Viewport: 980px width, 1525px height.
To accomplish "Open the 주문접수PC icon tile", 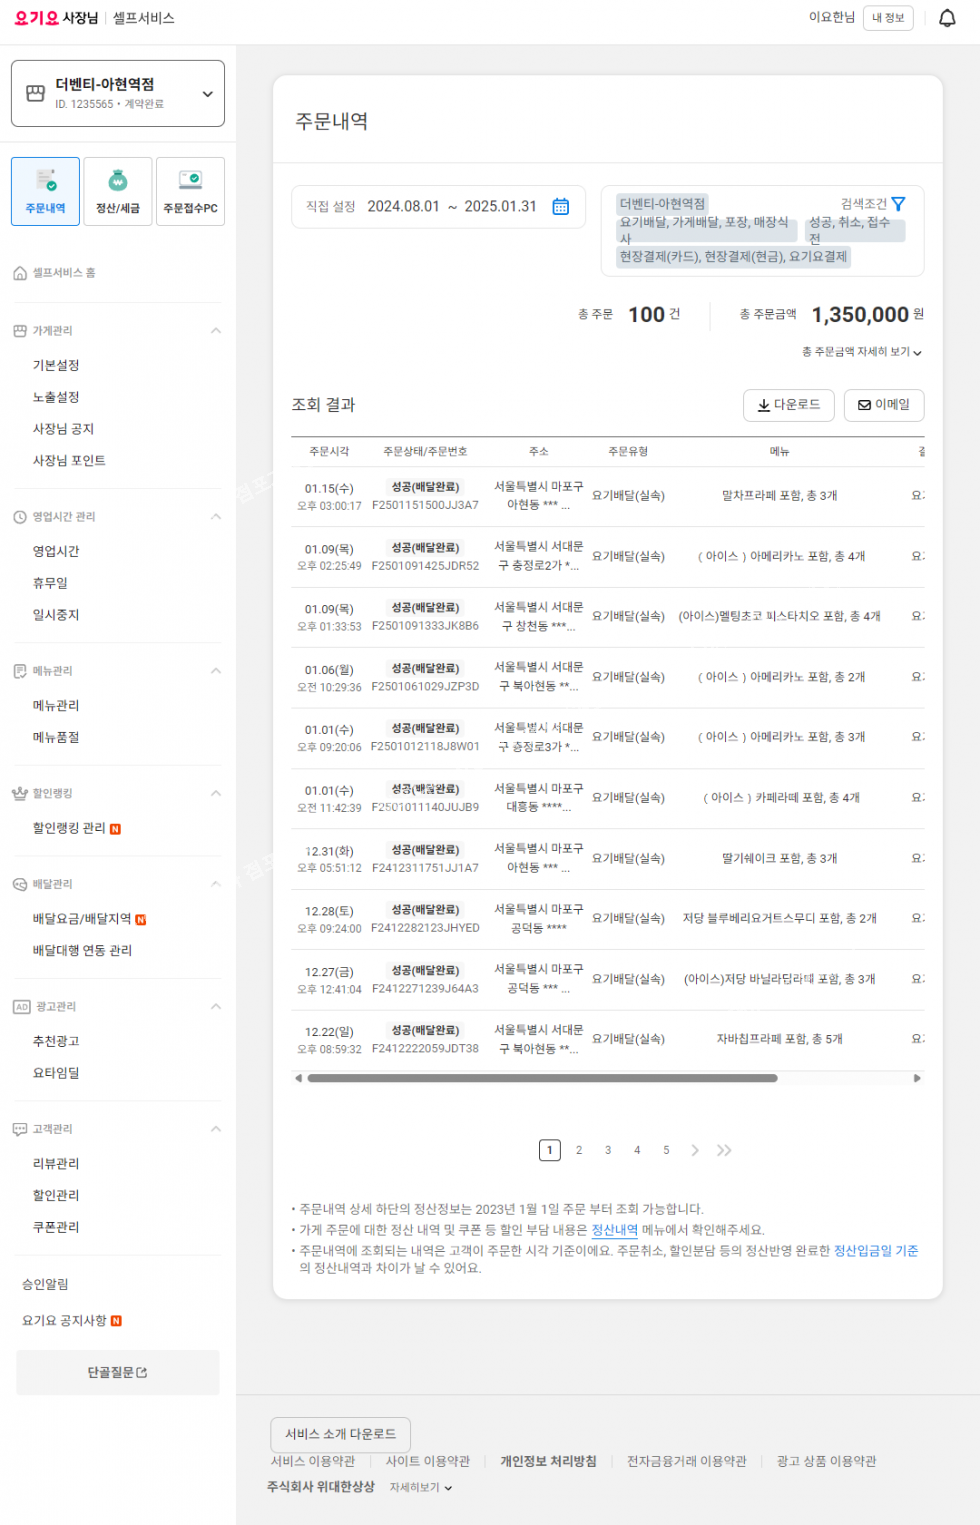I will pos(190,191).
